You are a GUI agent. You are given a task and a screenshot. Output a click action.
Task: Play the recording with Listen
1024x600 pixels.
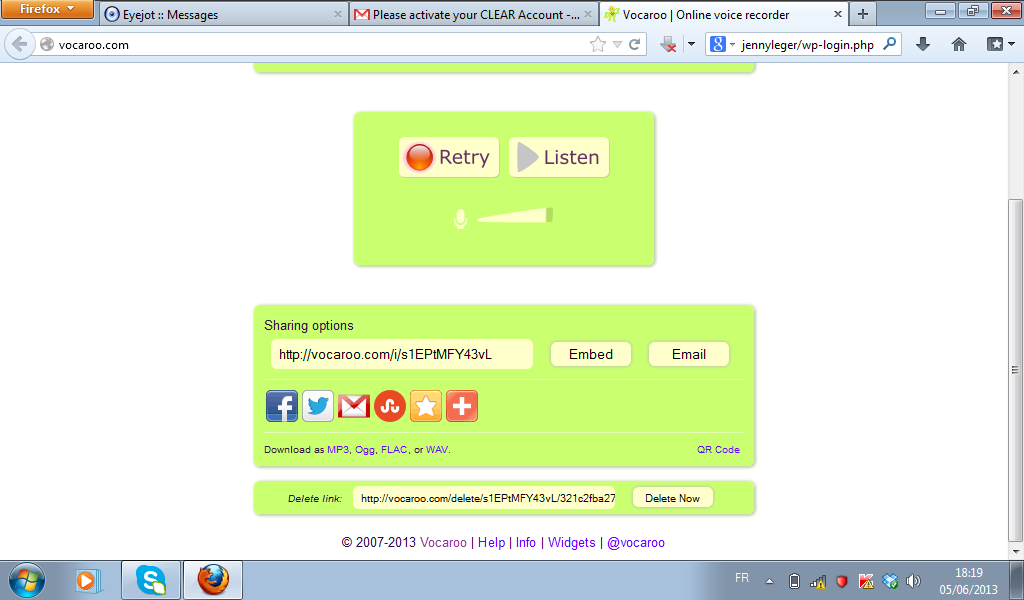(x=559, y=157)
